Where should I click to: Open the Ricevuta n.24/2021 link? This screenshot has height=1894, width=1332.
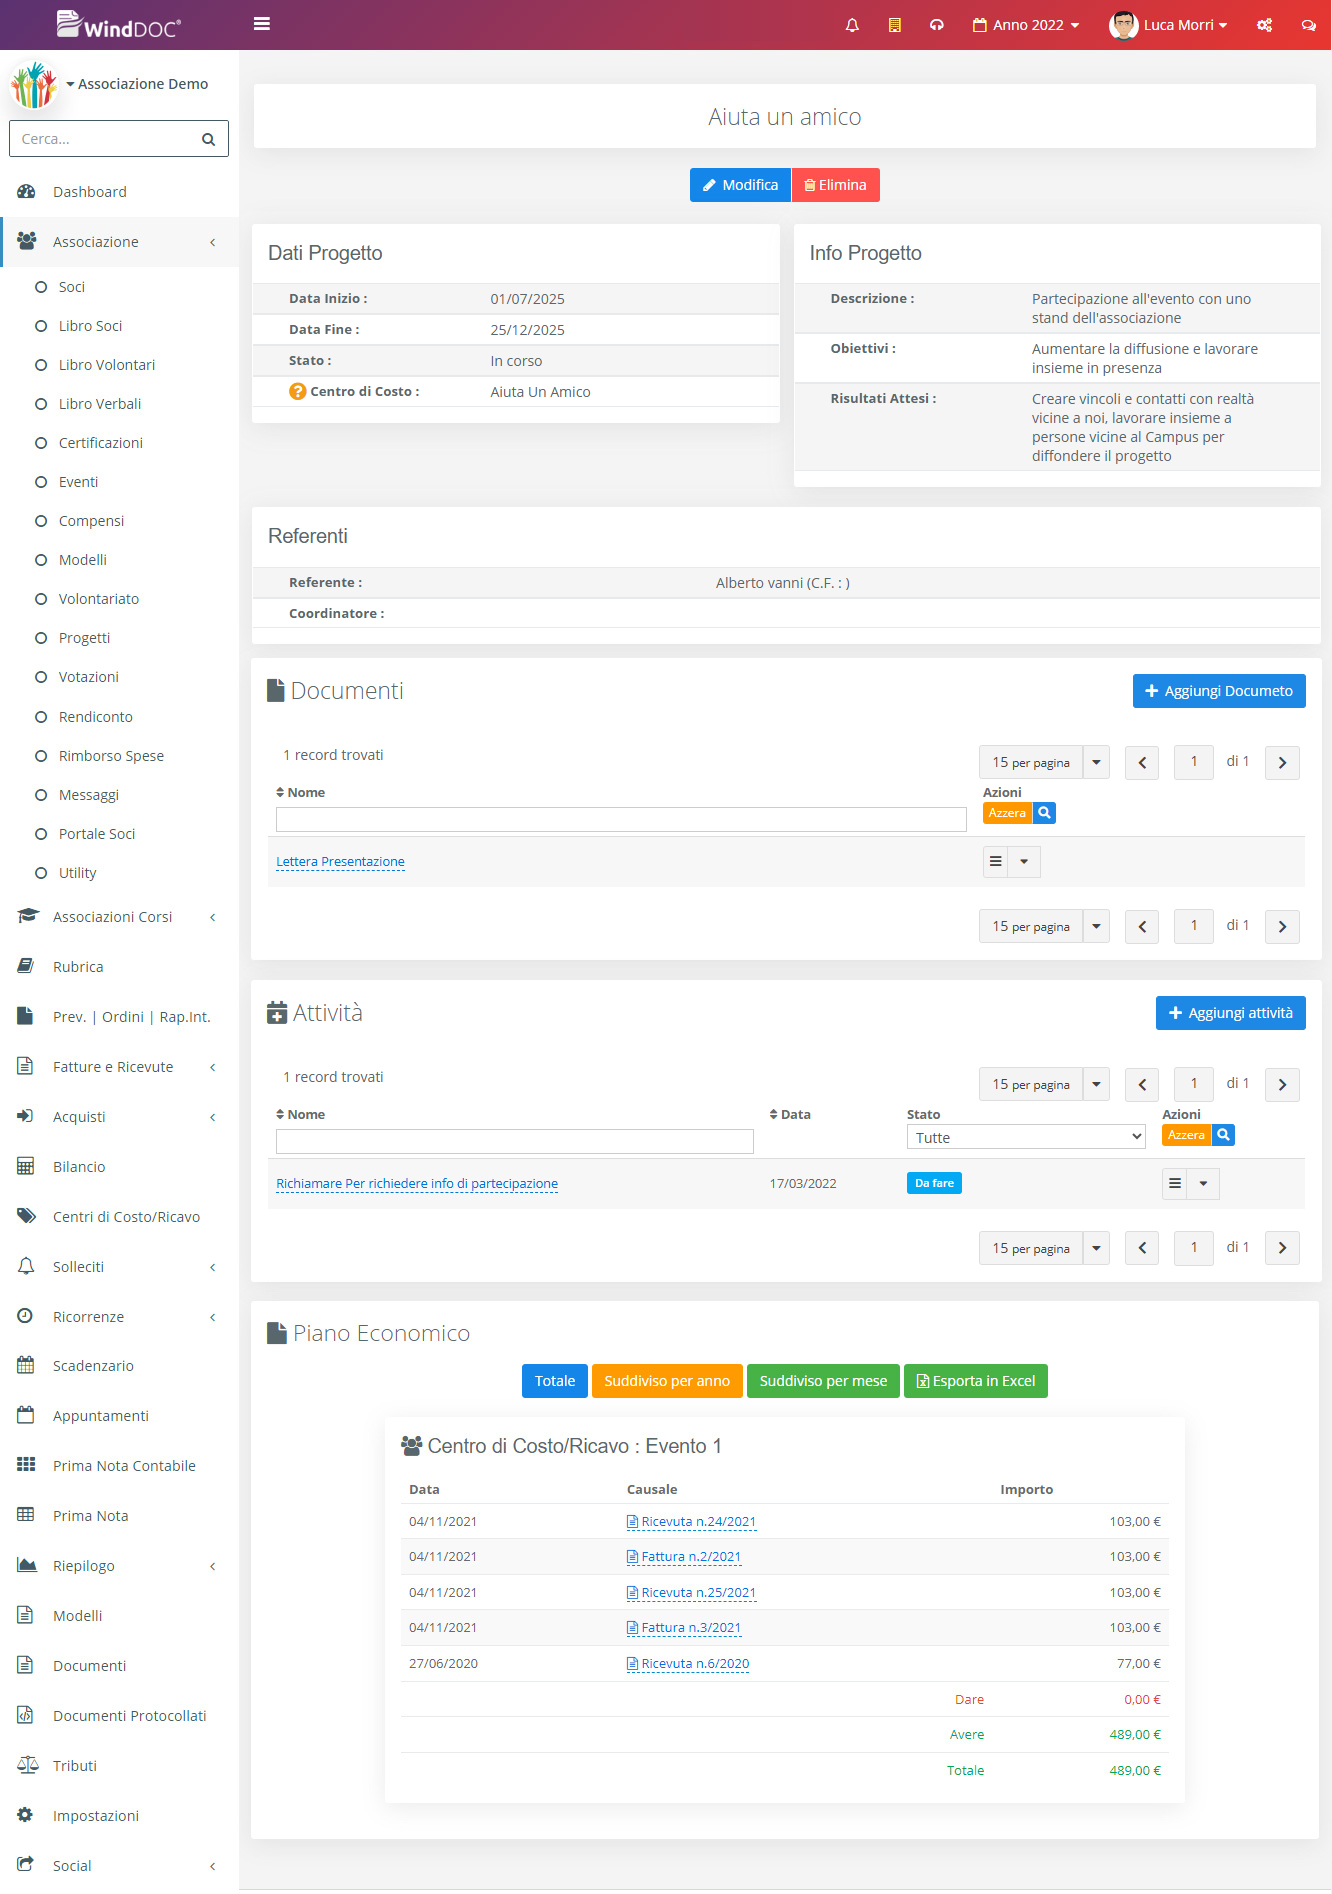[698, 1522]
